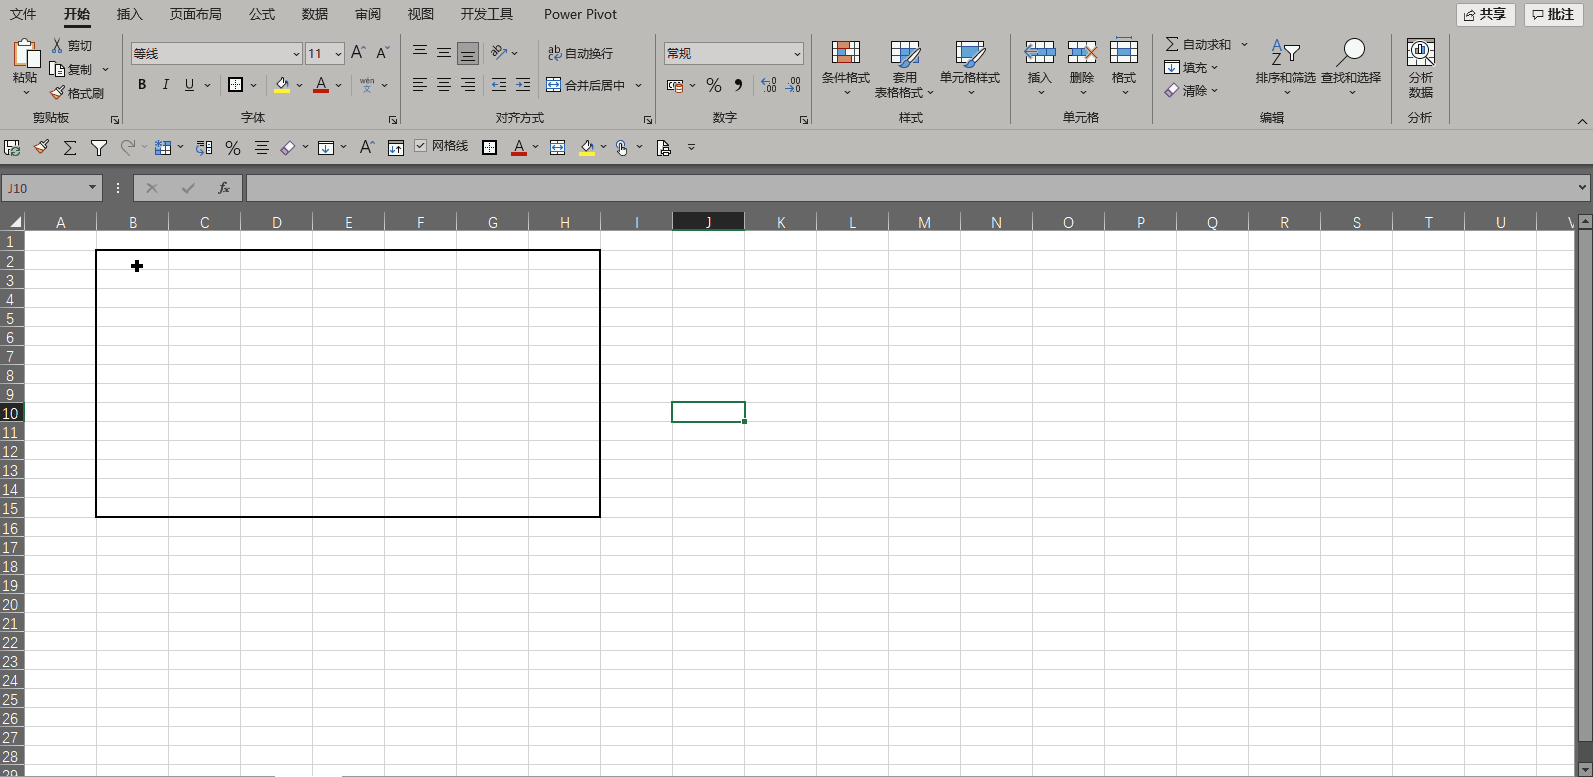Open 单元格样式 Cell Styles
Image resolution: width=1593 pixels, height=777 pixels.
[970, 68]
